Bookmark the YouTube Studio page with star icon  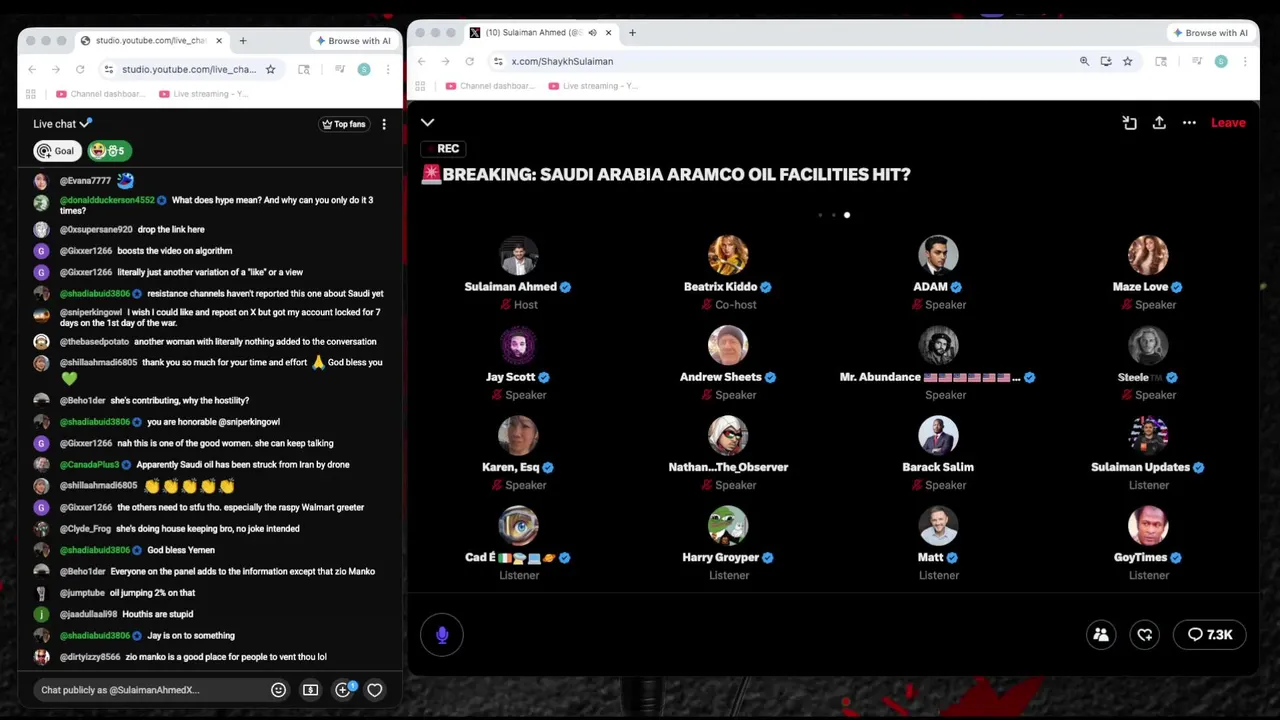pos(270,69)
